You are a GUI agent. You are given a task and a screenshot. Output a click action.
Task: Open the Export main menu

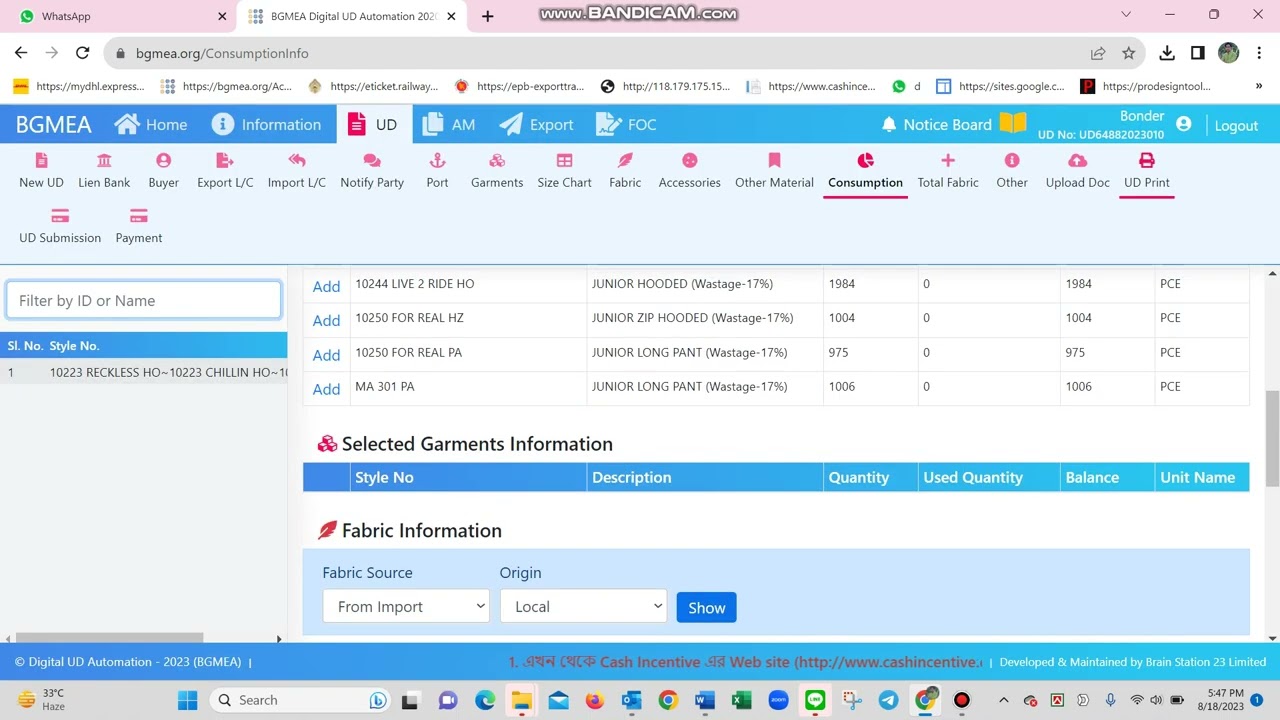tap(537, 124)
